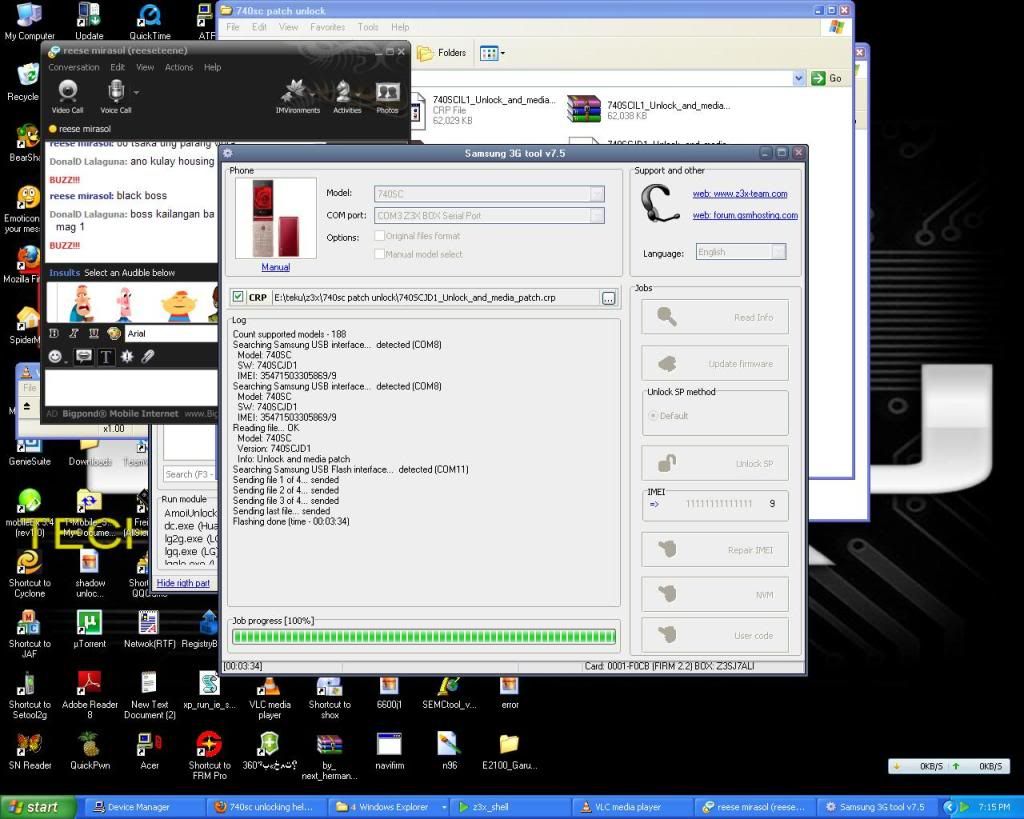Open the COM port dropdown list

click(597, 215)
